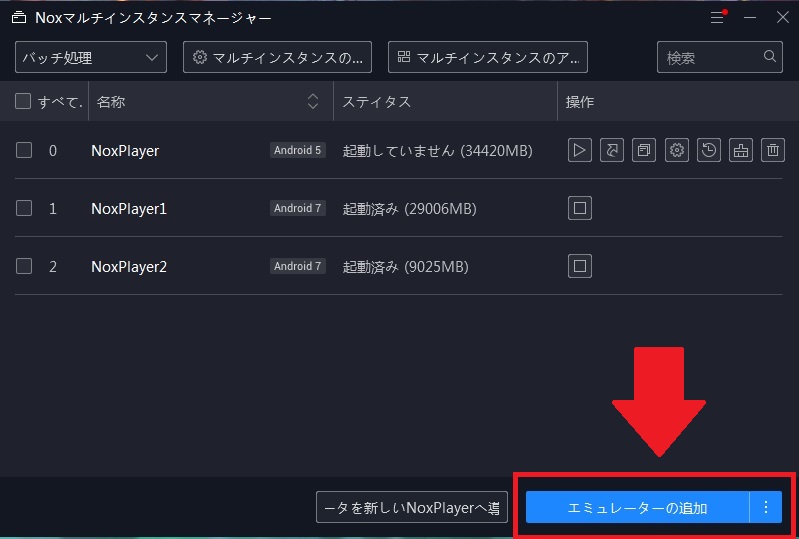Click the search magnifier icon

click(769, 57)
